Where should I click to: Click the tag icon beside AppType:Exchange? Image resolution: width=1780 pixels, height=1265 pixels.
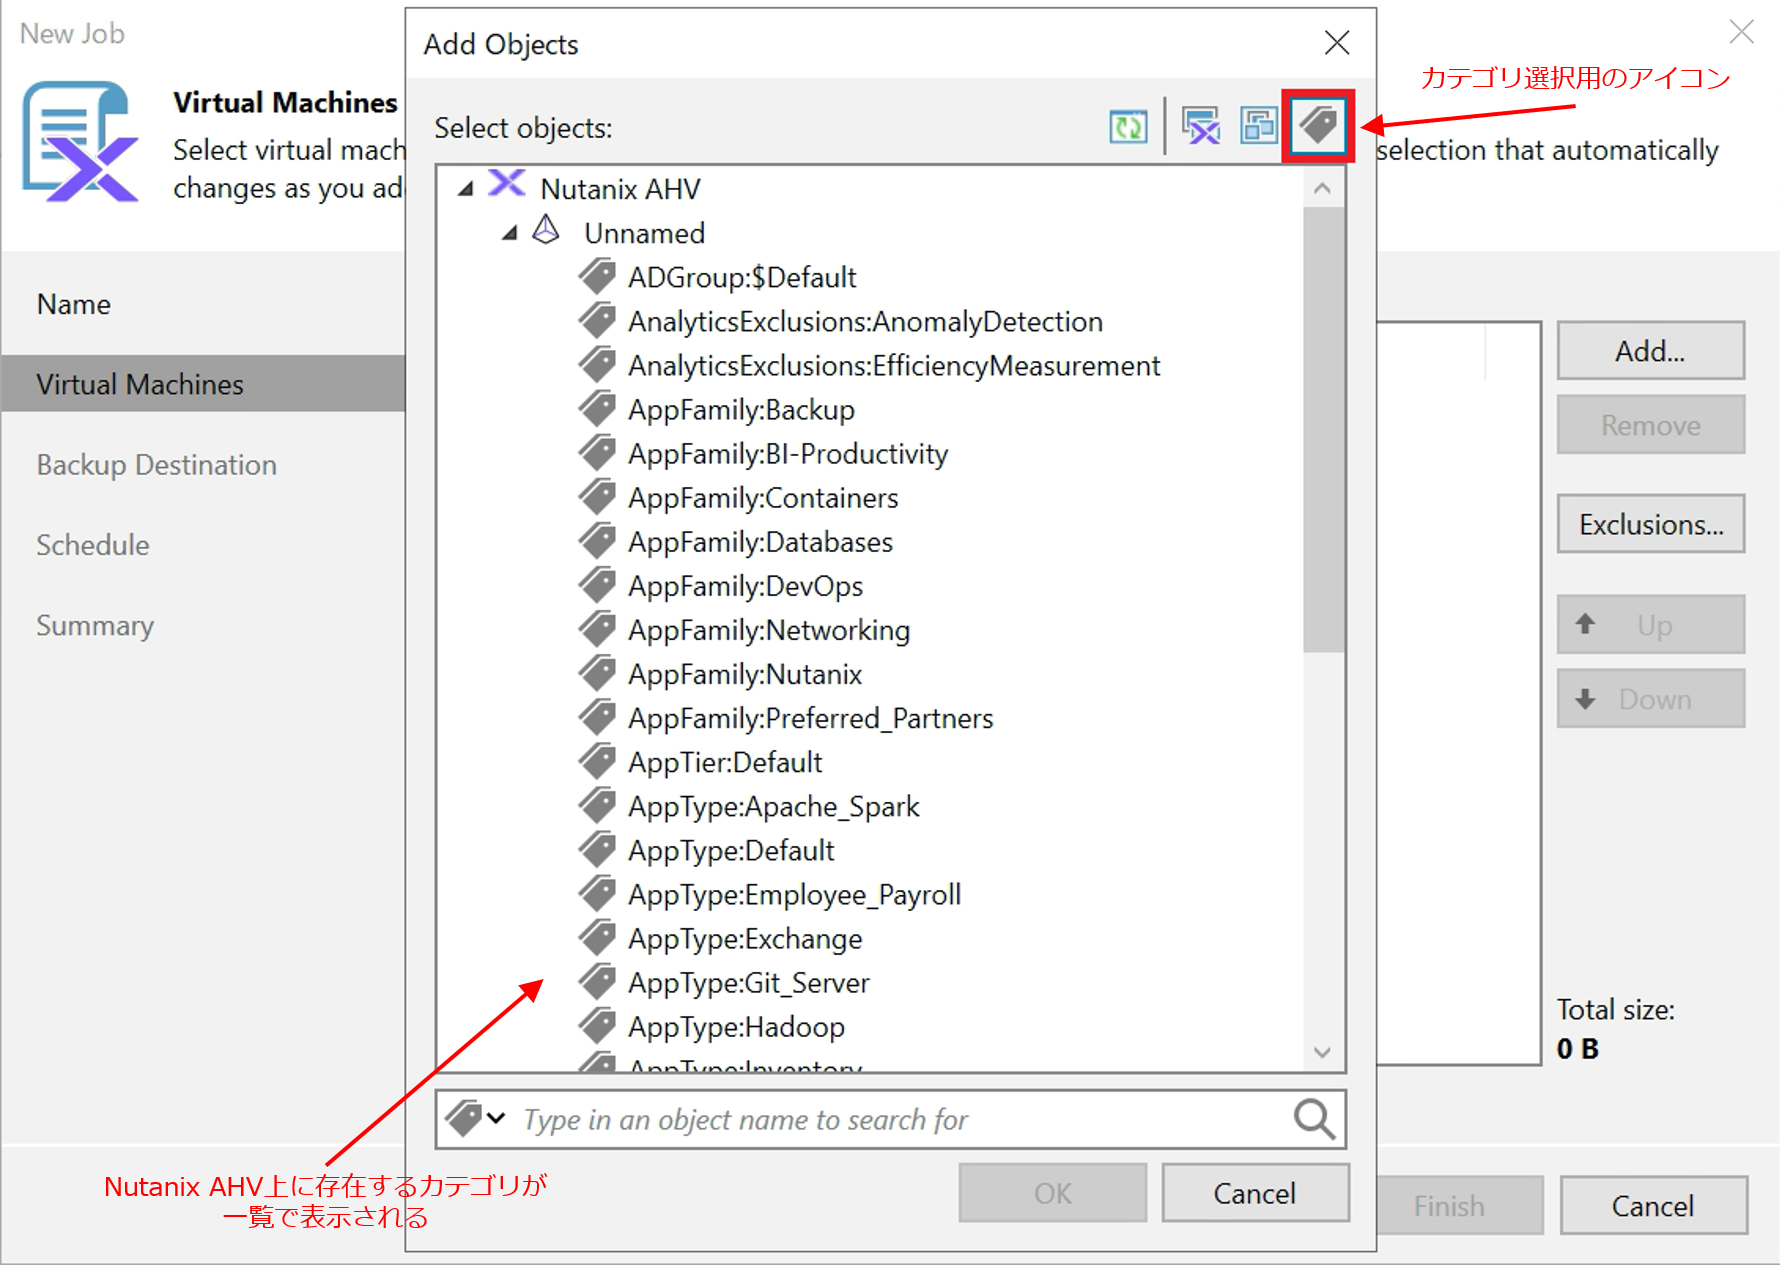click(x=597, y=937)
